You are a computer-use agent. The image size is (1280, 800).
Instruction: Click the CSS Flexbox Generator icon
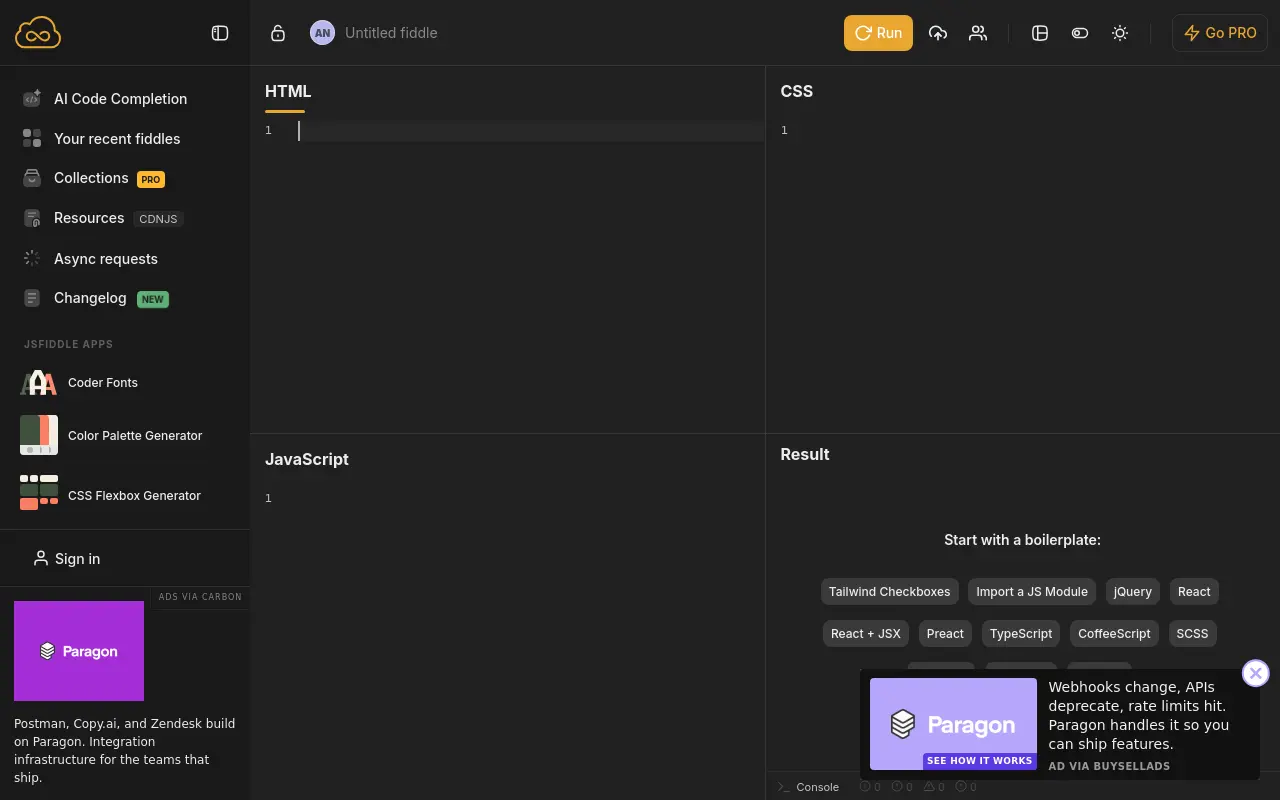(39, 492)
